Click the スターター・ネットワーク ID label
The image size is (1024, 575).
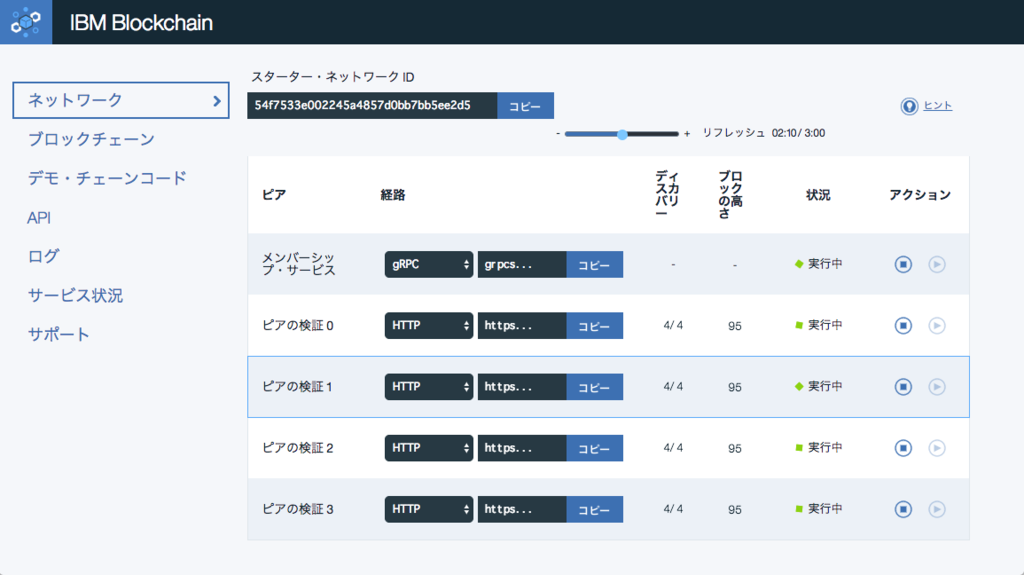332,77
